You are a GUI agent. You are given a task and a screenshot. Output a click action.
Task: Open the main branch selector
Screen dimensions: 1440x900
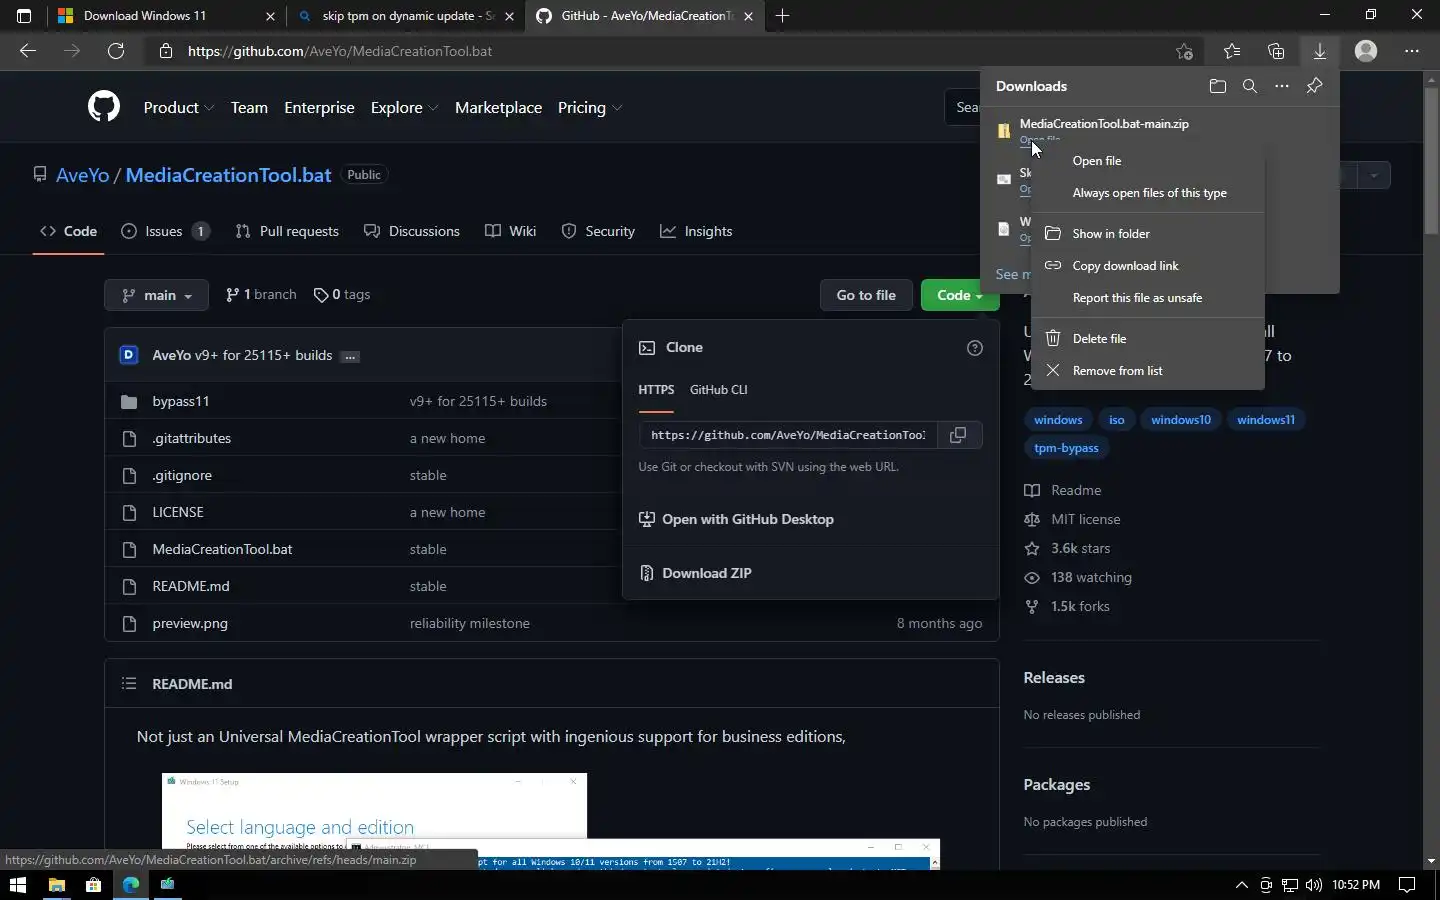[156, 295]
